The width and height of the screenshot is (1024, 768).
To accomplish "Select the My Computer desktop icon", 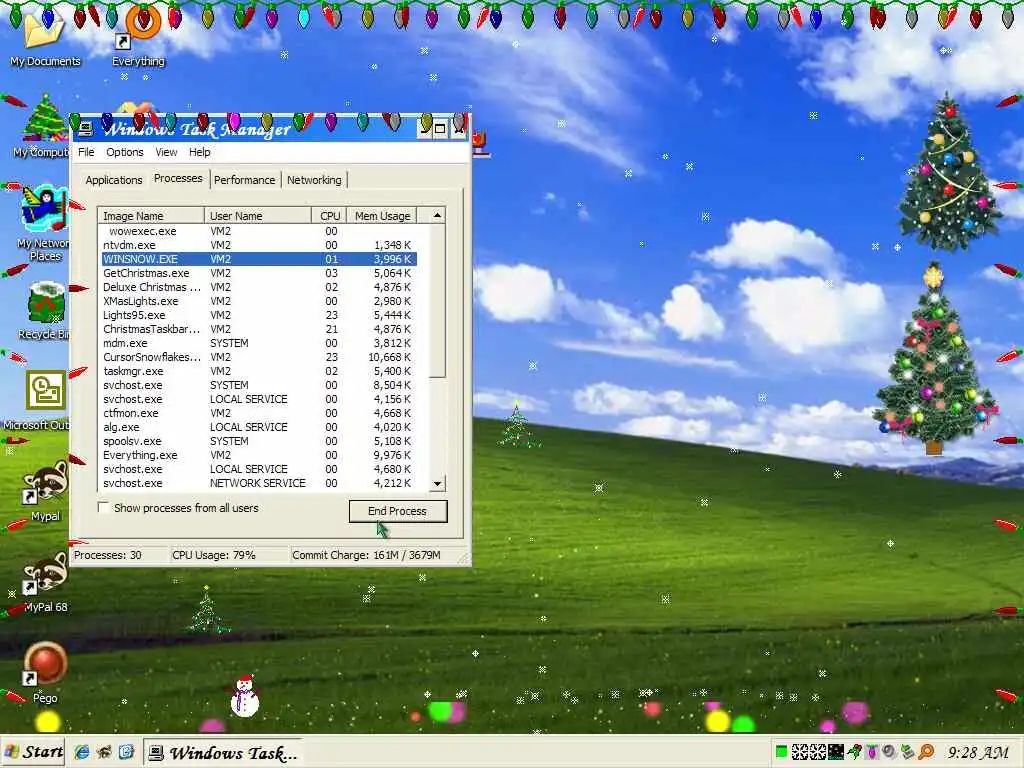I will (40, 127).
